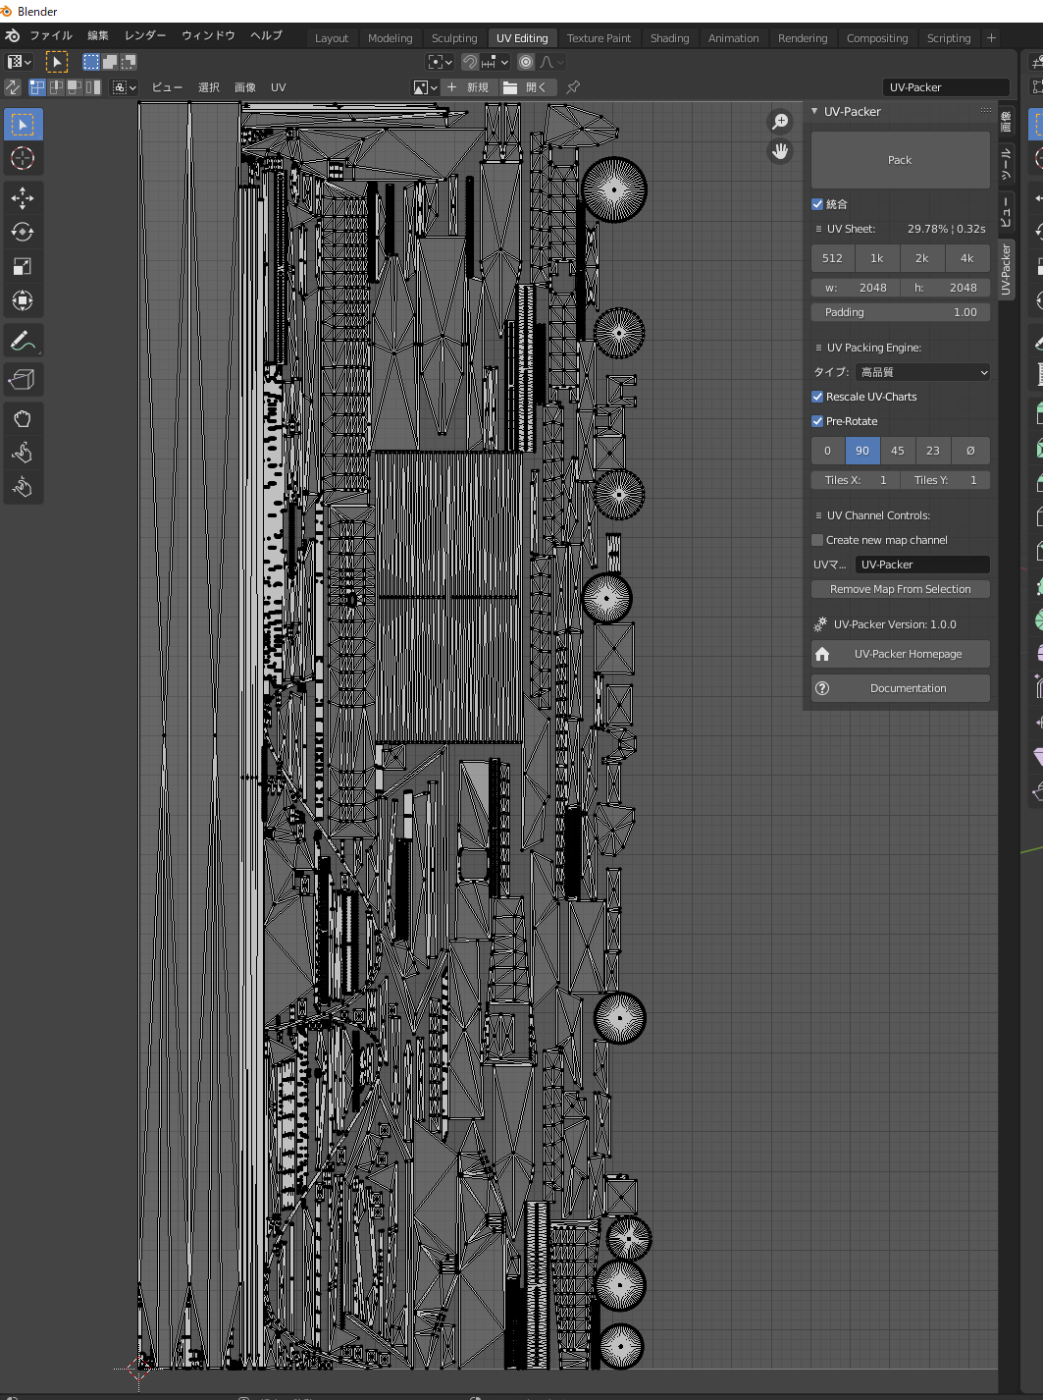This screenshot has width=1043, height=1400.
Task: Switch to edge select mode
Action: click(56, 87)
